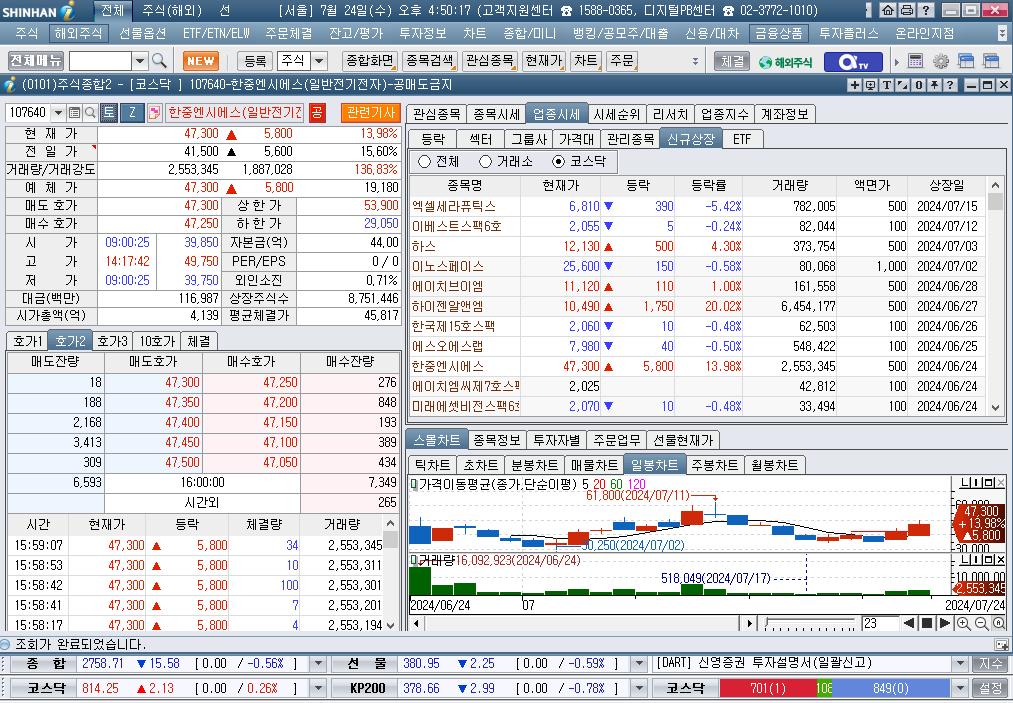
Task: Switch to the 주봉차트 tab
Action: tap(715, 465)
